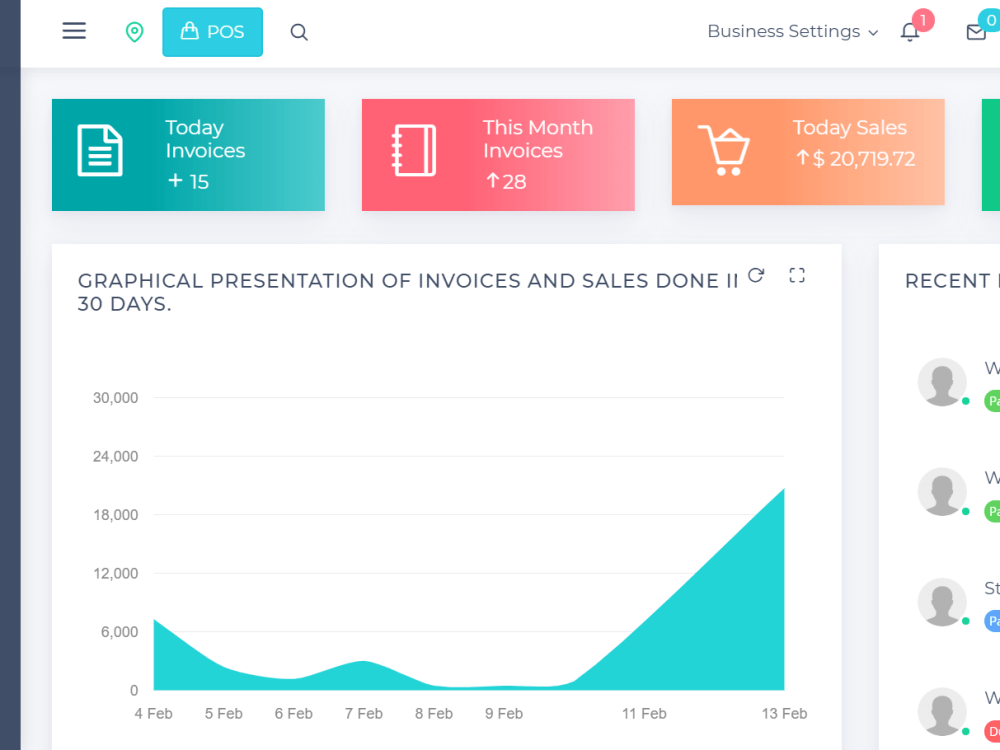Refresh the invoices and sales chart
The image size is (1000, 750).
[756, 275]
